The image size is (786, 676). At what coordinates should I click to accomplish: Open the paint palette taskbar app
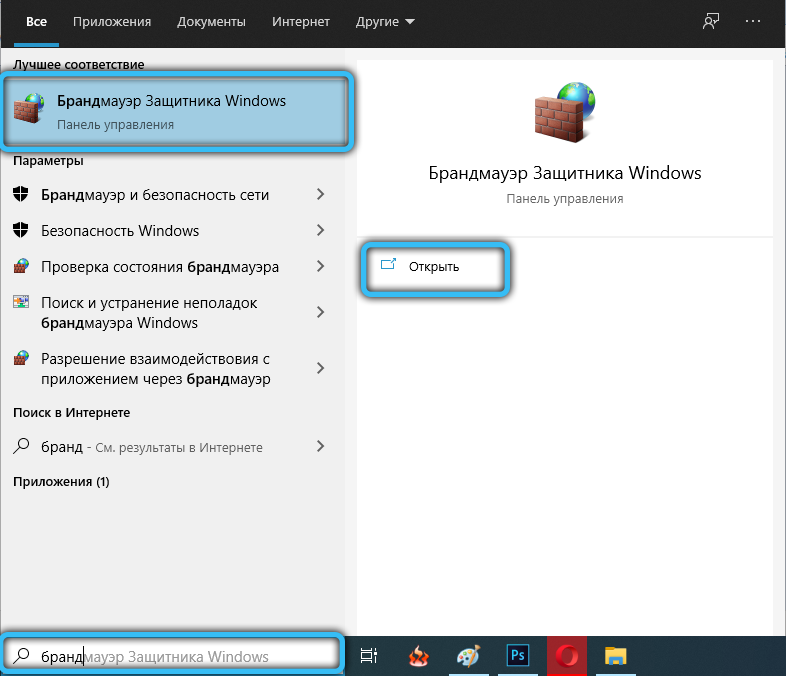point(468,656)
